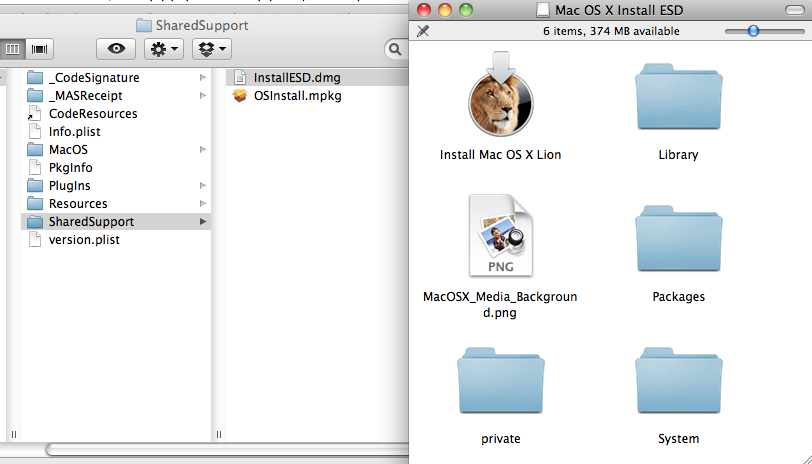
Task: Click the SharedSupport row disclosure arrow
Action: click(x=202, y=222)
